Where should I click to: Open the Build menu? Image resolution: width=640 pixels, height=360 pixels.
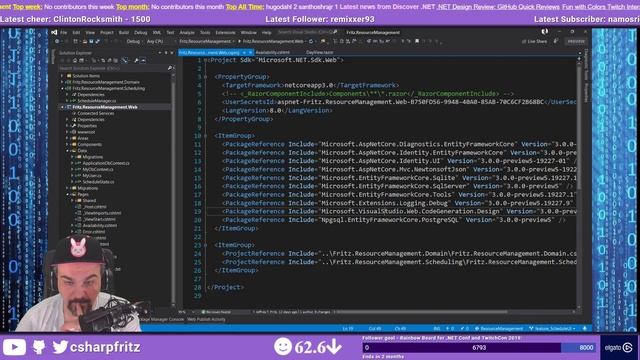point(124,32)
